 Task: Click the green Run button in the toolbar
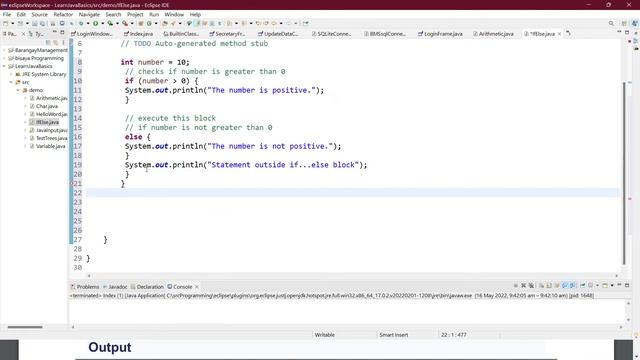(x=96, y=23)
